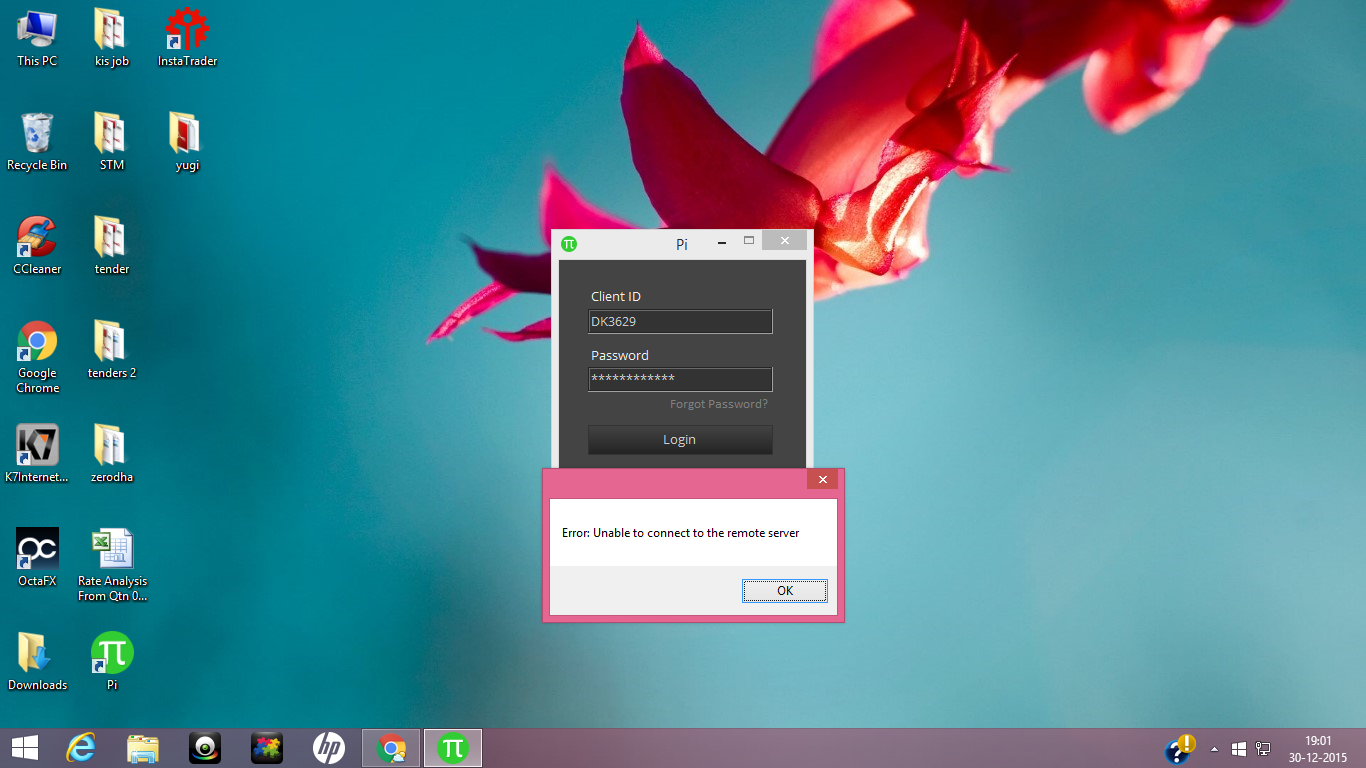This screenshot has width=1366, height=768.
Task: Launch CCleaner desktop shortcut
Action: click(x=37, y=246)
